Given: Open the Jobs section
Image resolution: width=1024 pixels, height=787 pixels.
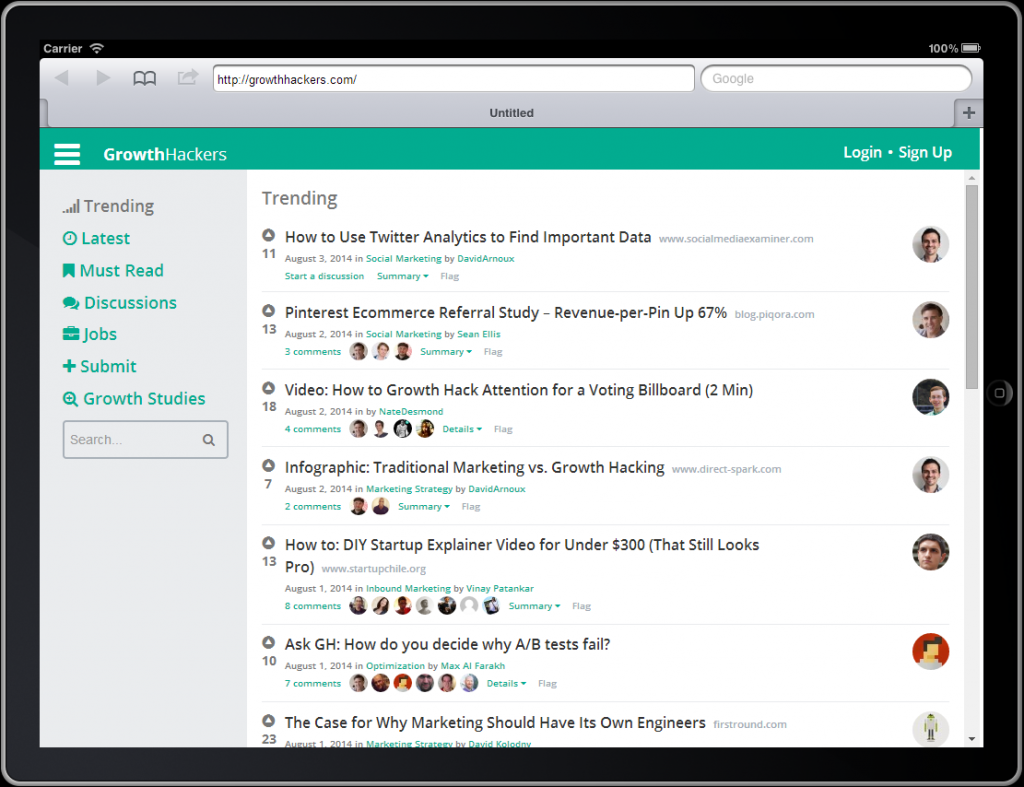Looking at the screenshot, I should (89, 334).
